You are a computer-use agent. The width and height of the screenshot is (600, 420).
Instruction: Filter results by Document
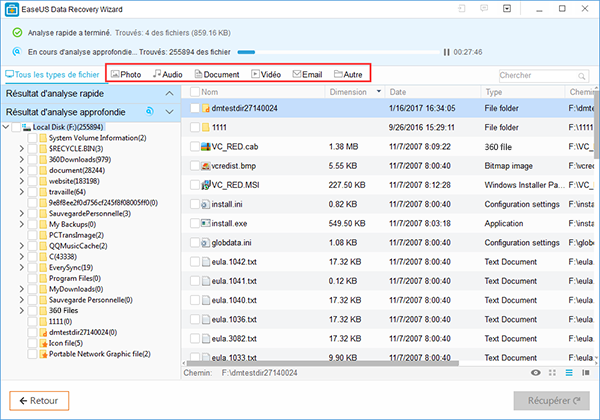pyautogui.click(x=217, y=74)
